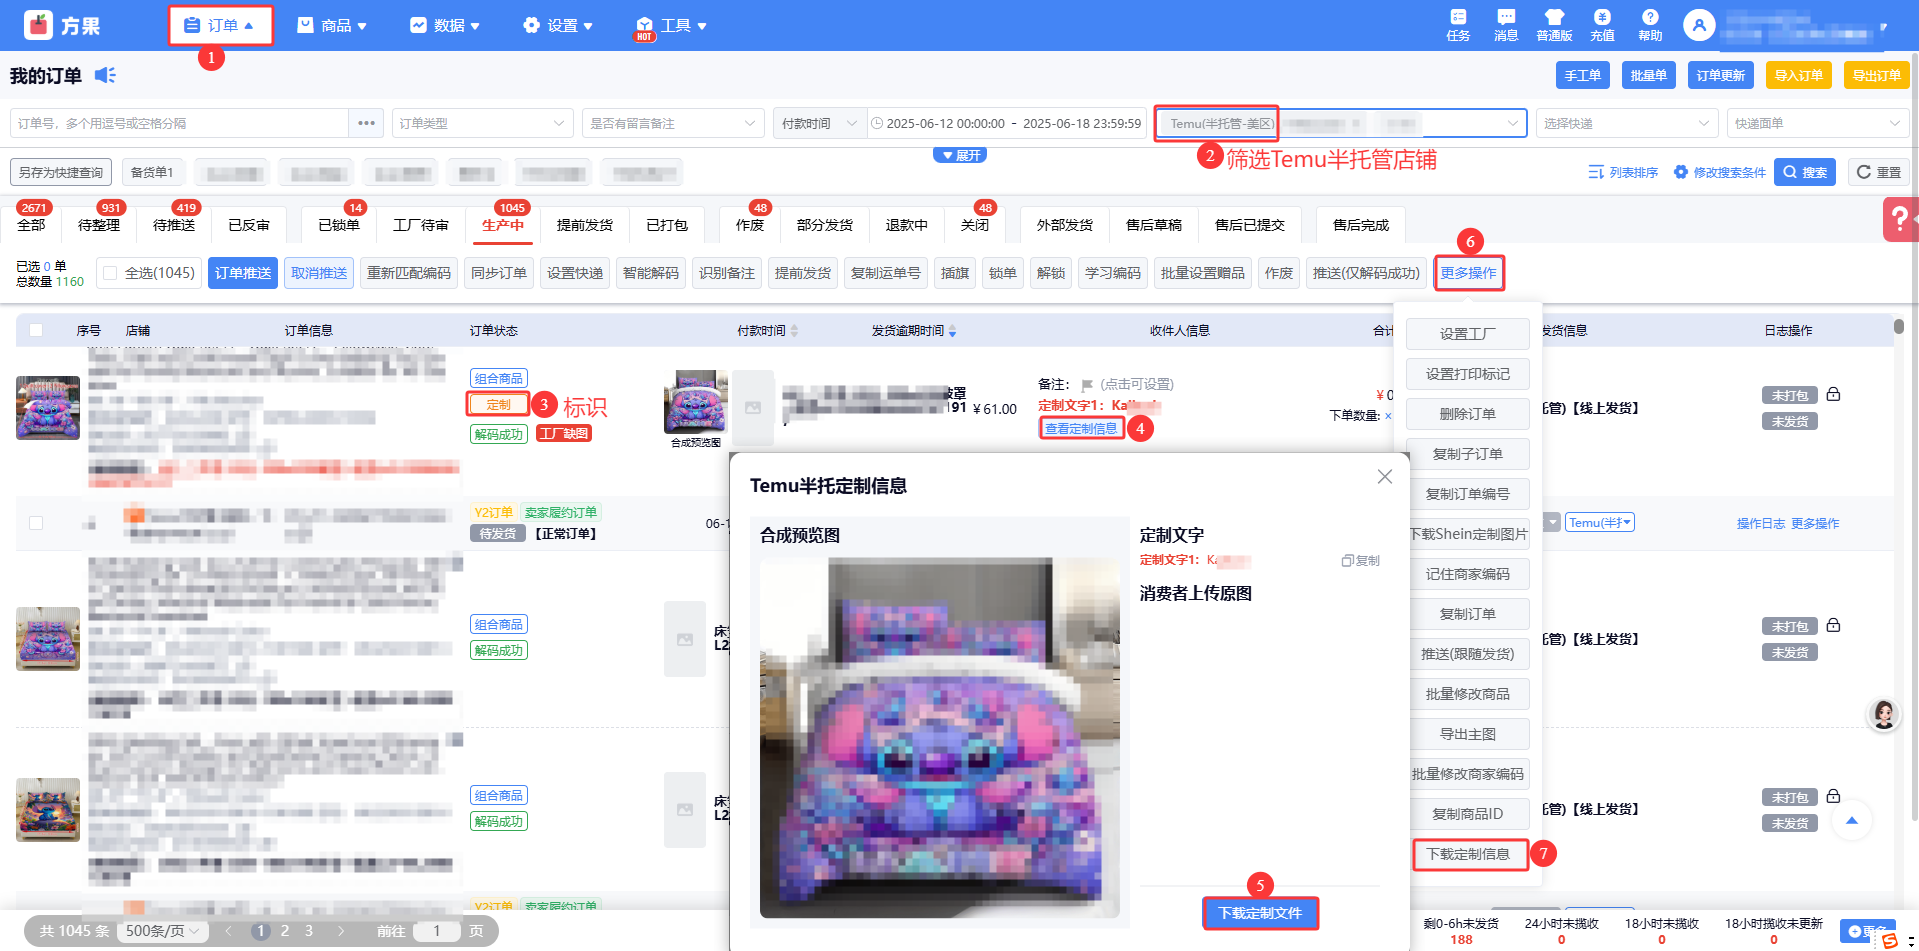Open the 数据 top menu

coord(445,25)
